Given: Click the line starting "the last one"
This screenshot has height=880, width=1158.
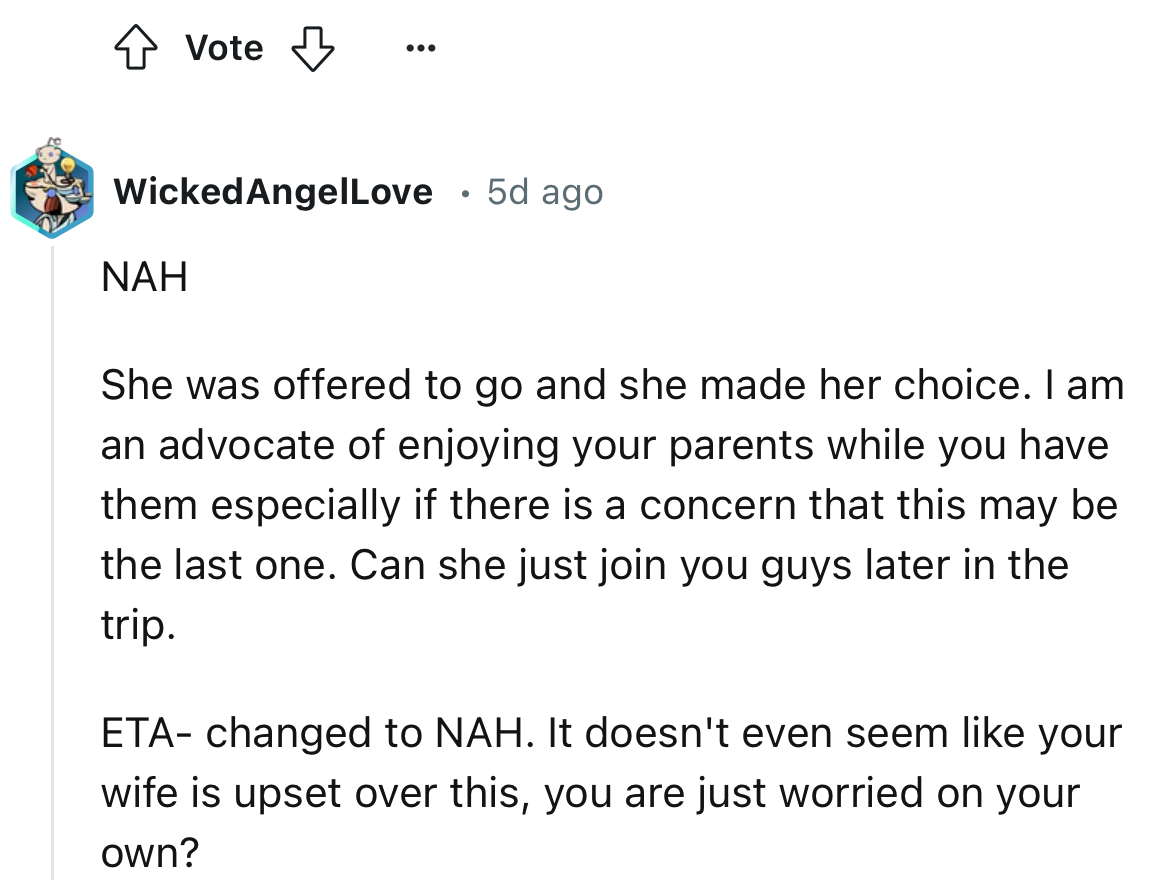Looking at the screenshot, I should click(x=584, y=565).
